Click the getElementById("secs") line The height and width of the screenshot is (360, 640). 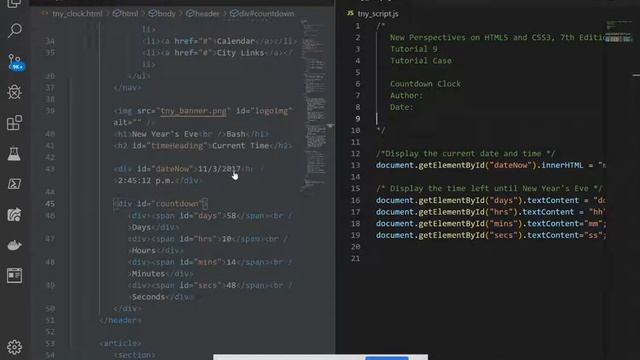(x=490, y=236)
